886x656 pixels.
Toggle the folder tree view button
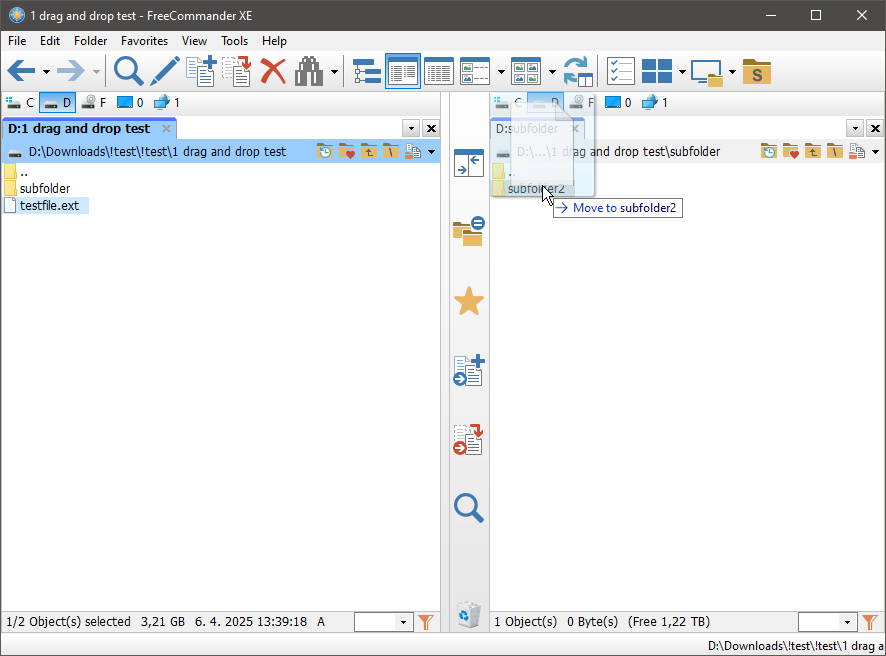coord(367,71)
